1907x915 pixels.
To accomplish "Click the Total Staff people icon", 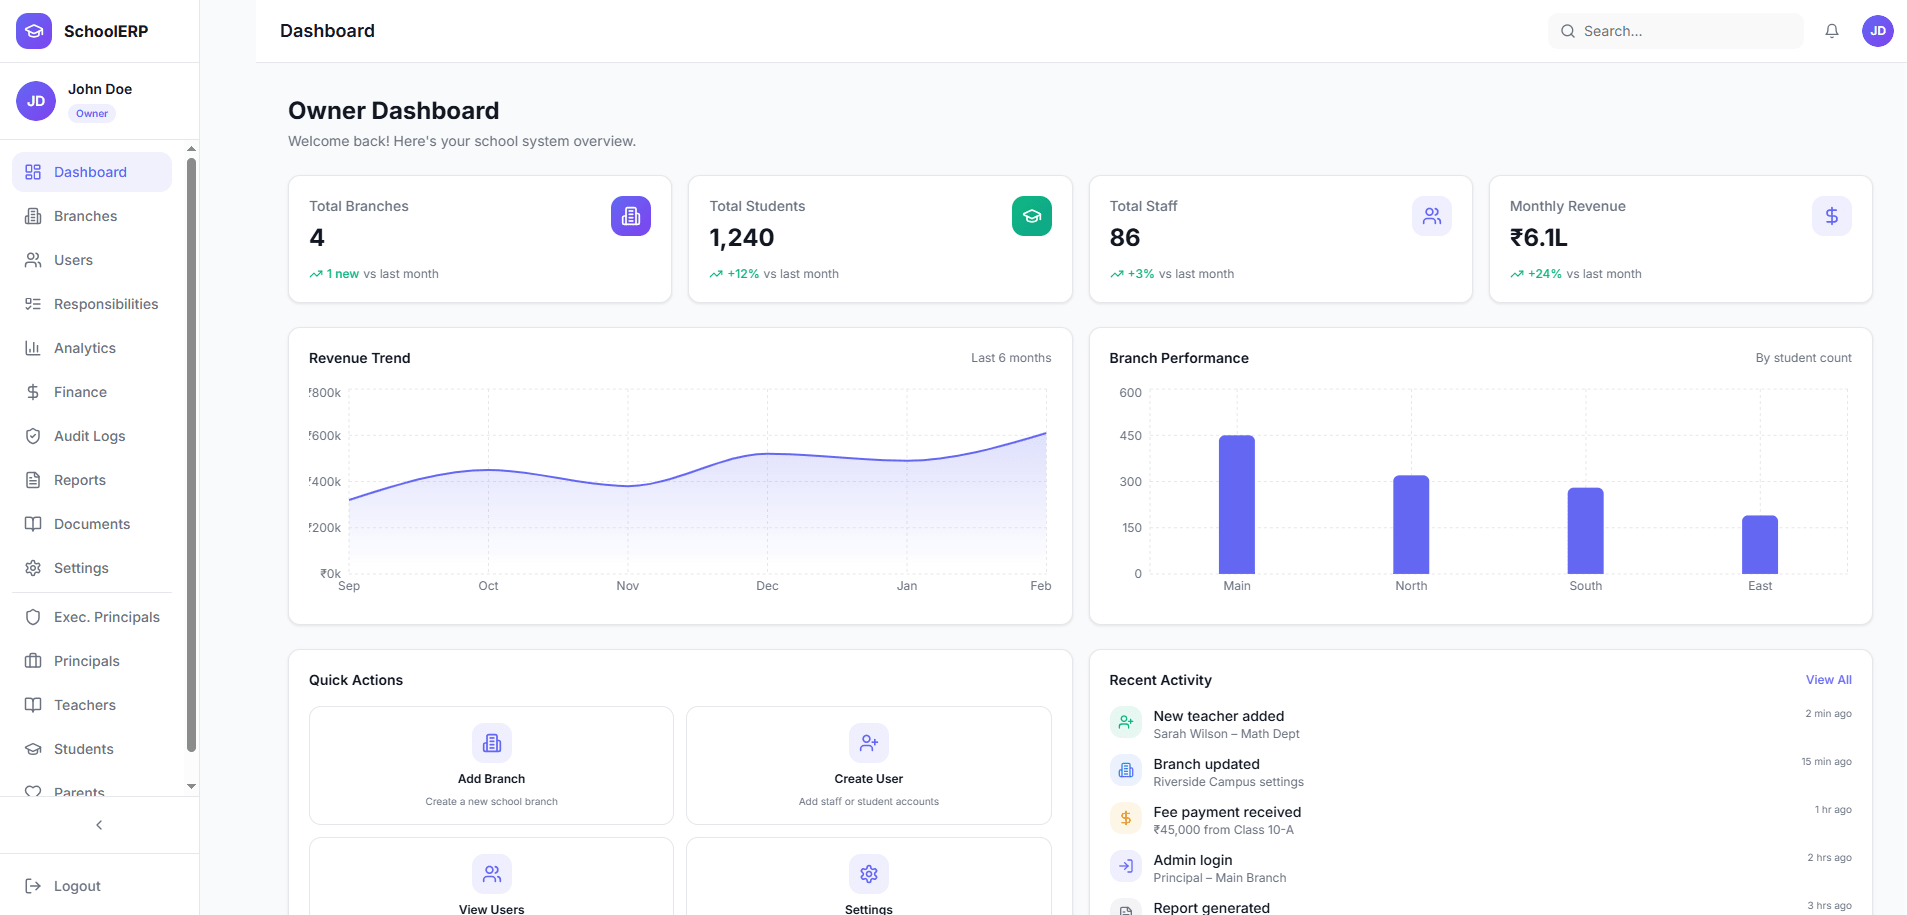I will 1432,216.
